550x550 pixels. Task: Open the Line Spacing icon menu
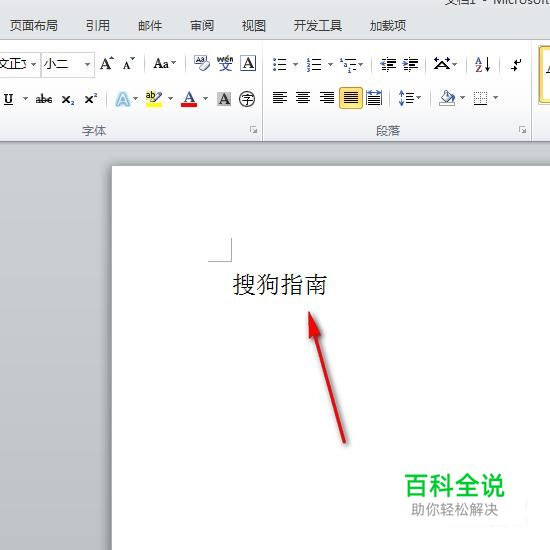click(409, 98)
